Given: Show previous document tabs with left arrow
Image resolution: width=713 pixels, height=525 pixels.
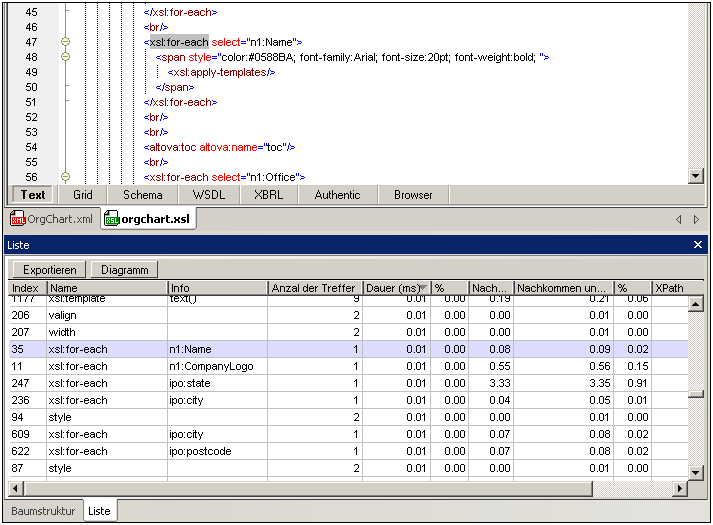Looking at the screenshot, I should coord(678,220).
